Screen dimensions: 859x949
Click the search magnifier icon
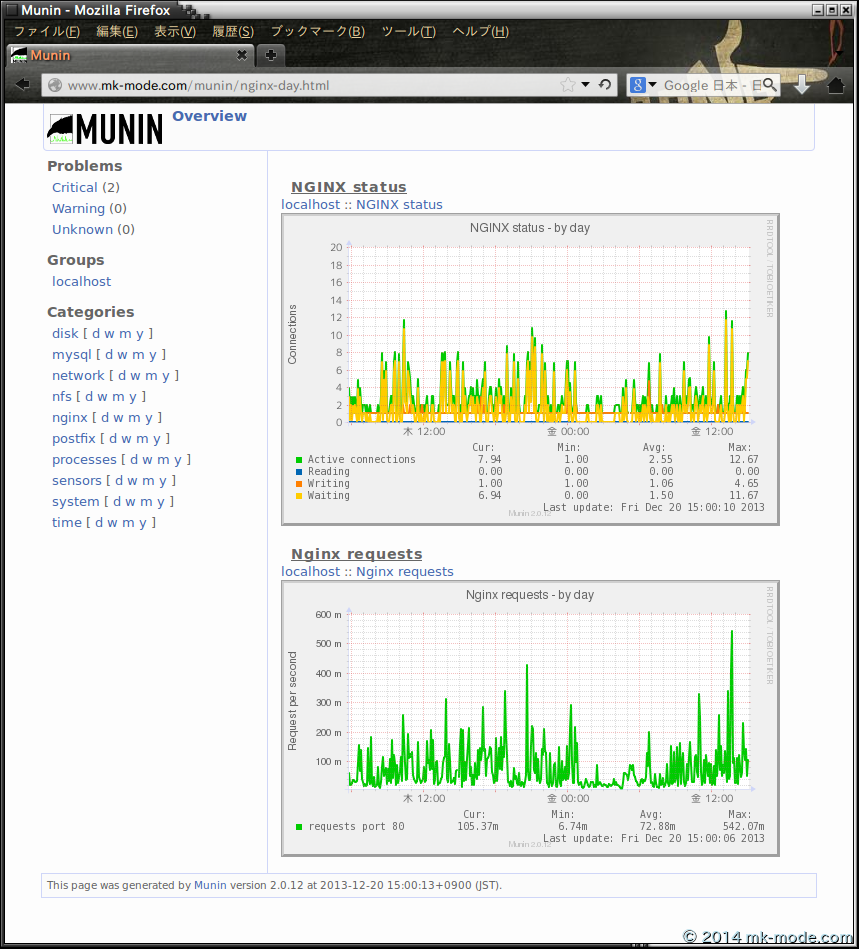[770, 85]
